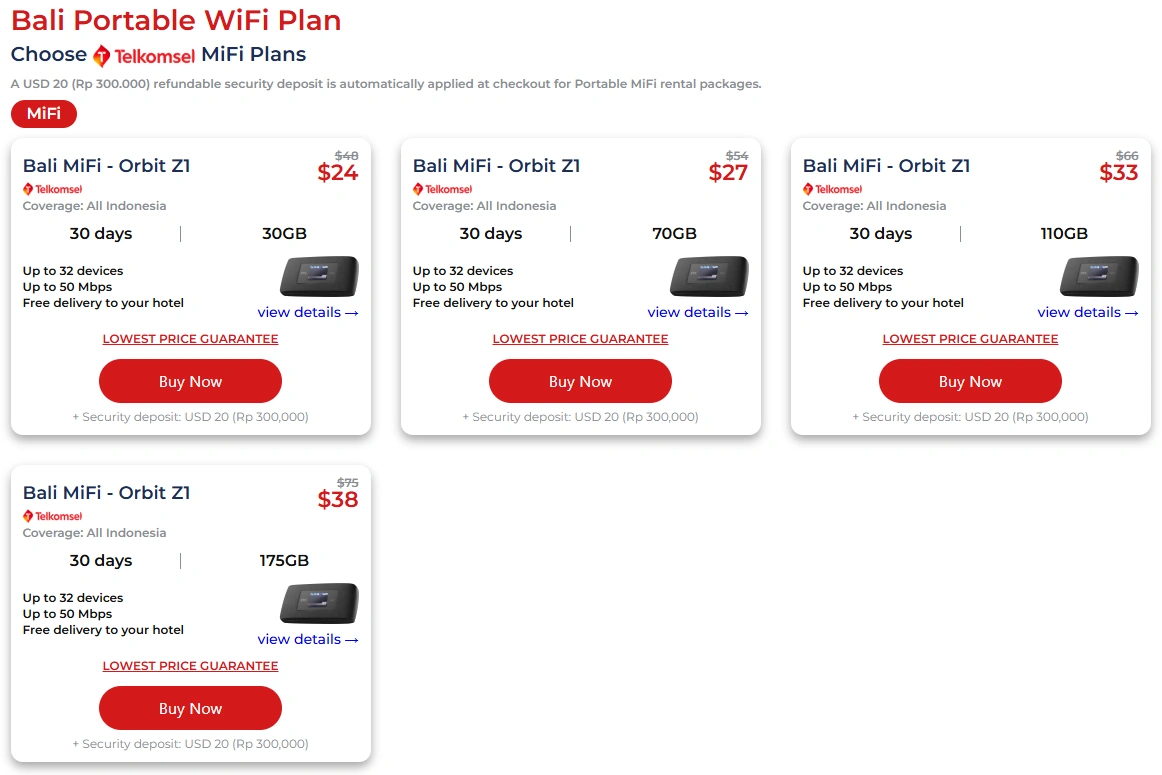The width and height of the screenshot is (1162, 775).
Task: Click Lowest Price Guarantee on the $27 plan
Action: pyautogui.click(x=580, y=339)
